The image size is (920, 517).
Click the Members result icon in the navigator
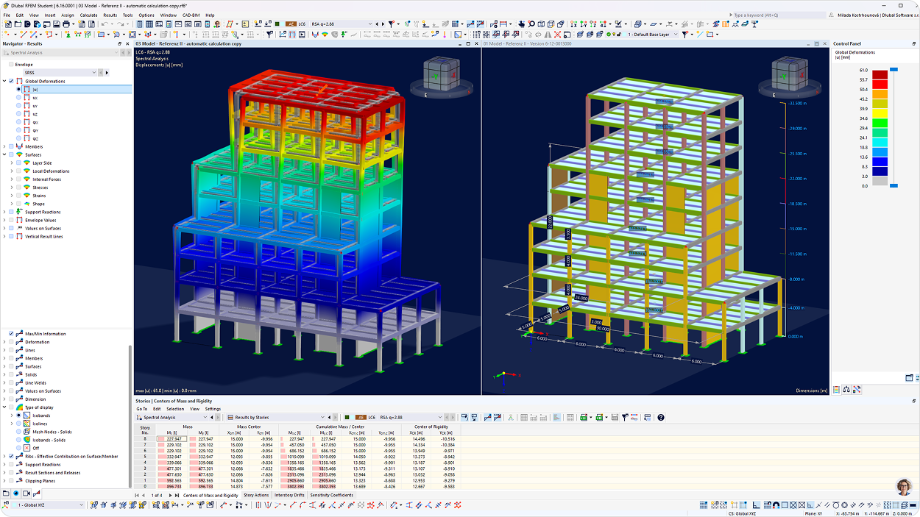(x=19, y=147)
